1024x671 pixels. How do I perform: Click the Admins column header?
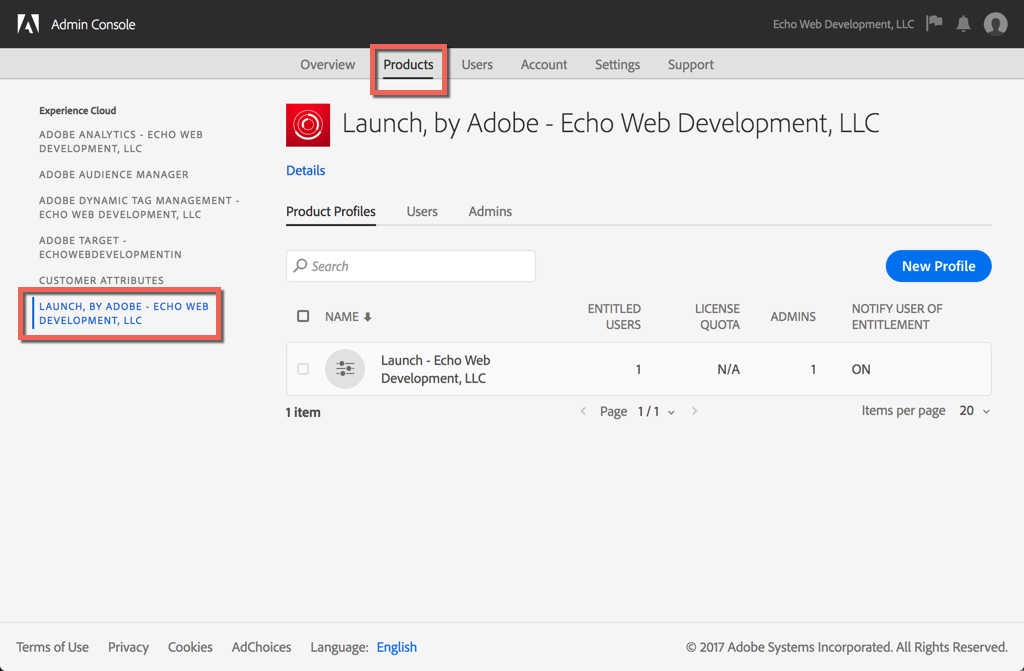point(793,316)
